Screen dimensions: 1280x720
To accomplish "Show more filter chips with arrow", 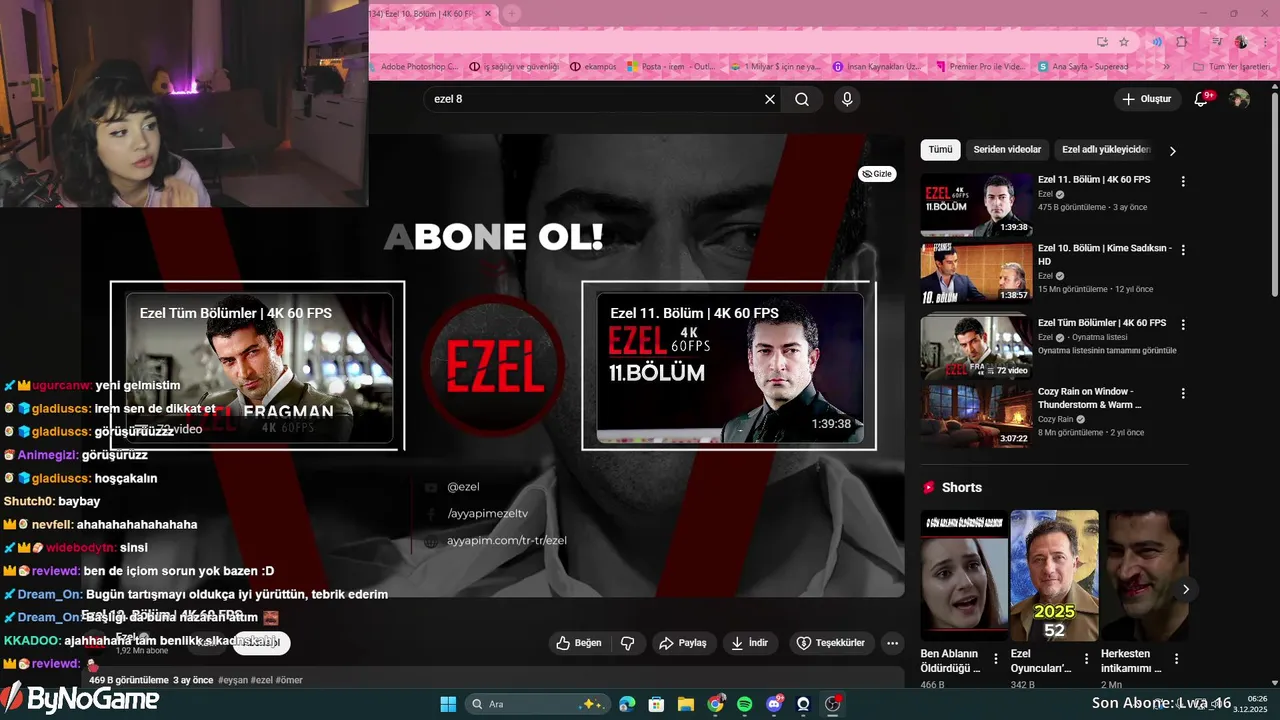I will (x=1173, y=151).
